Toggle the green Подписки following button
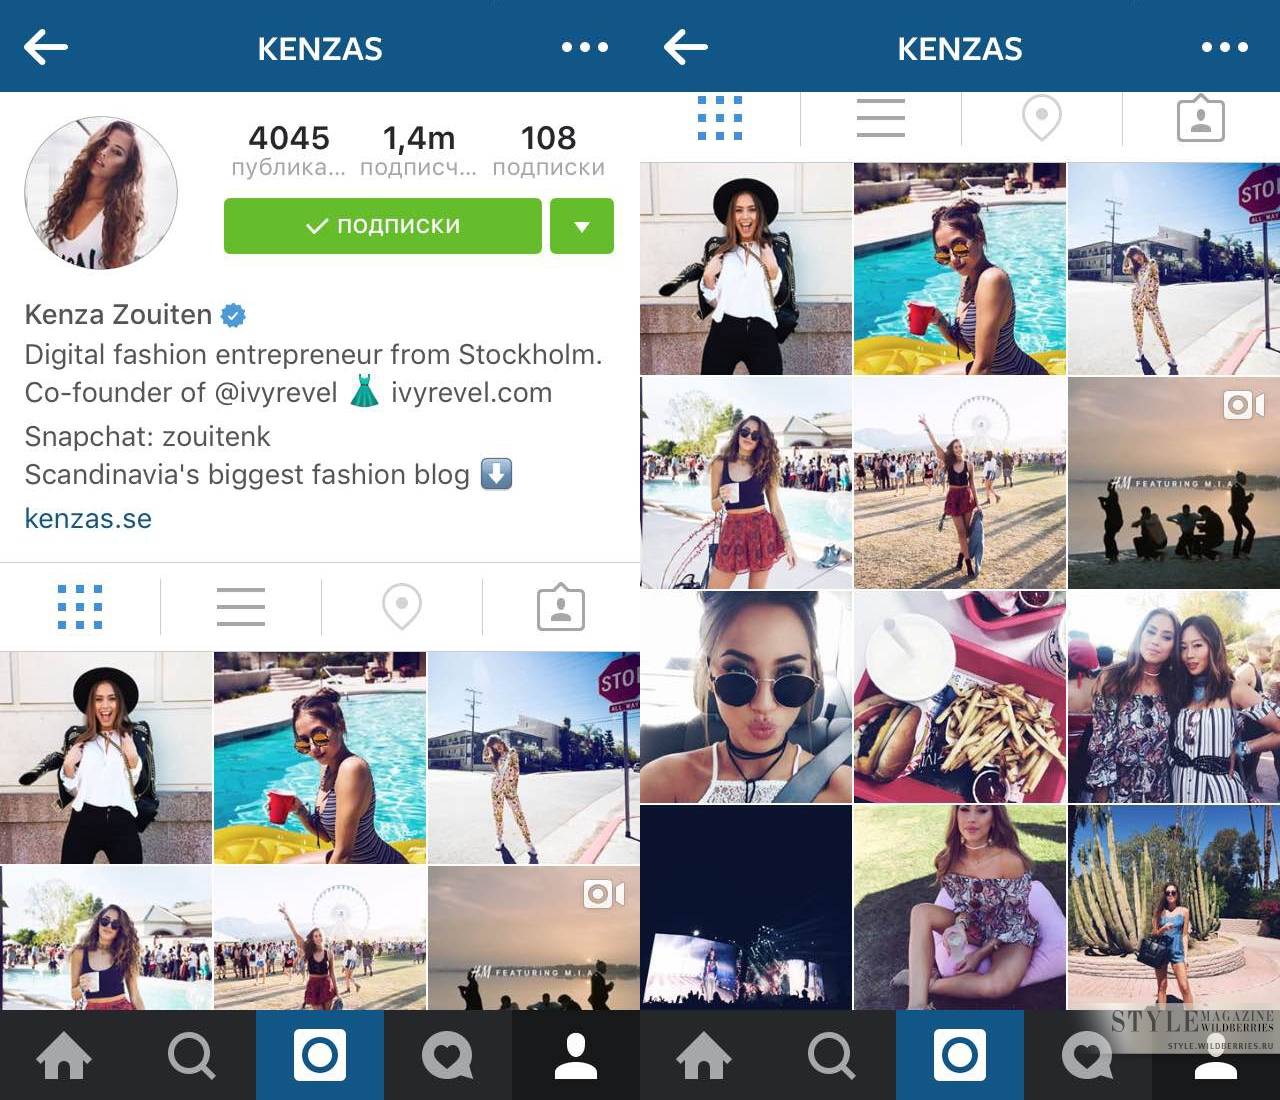The image size is (1280, 1100). tap(383, 226)
